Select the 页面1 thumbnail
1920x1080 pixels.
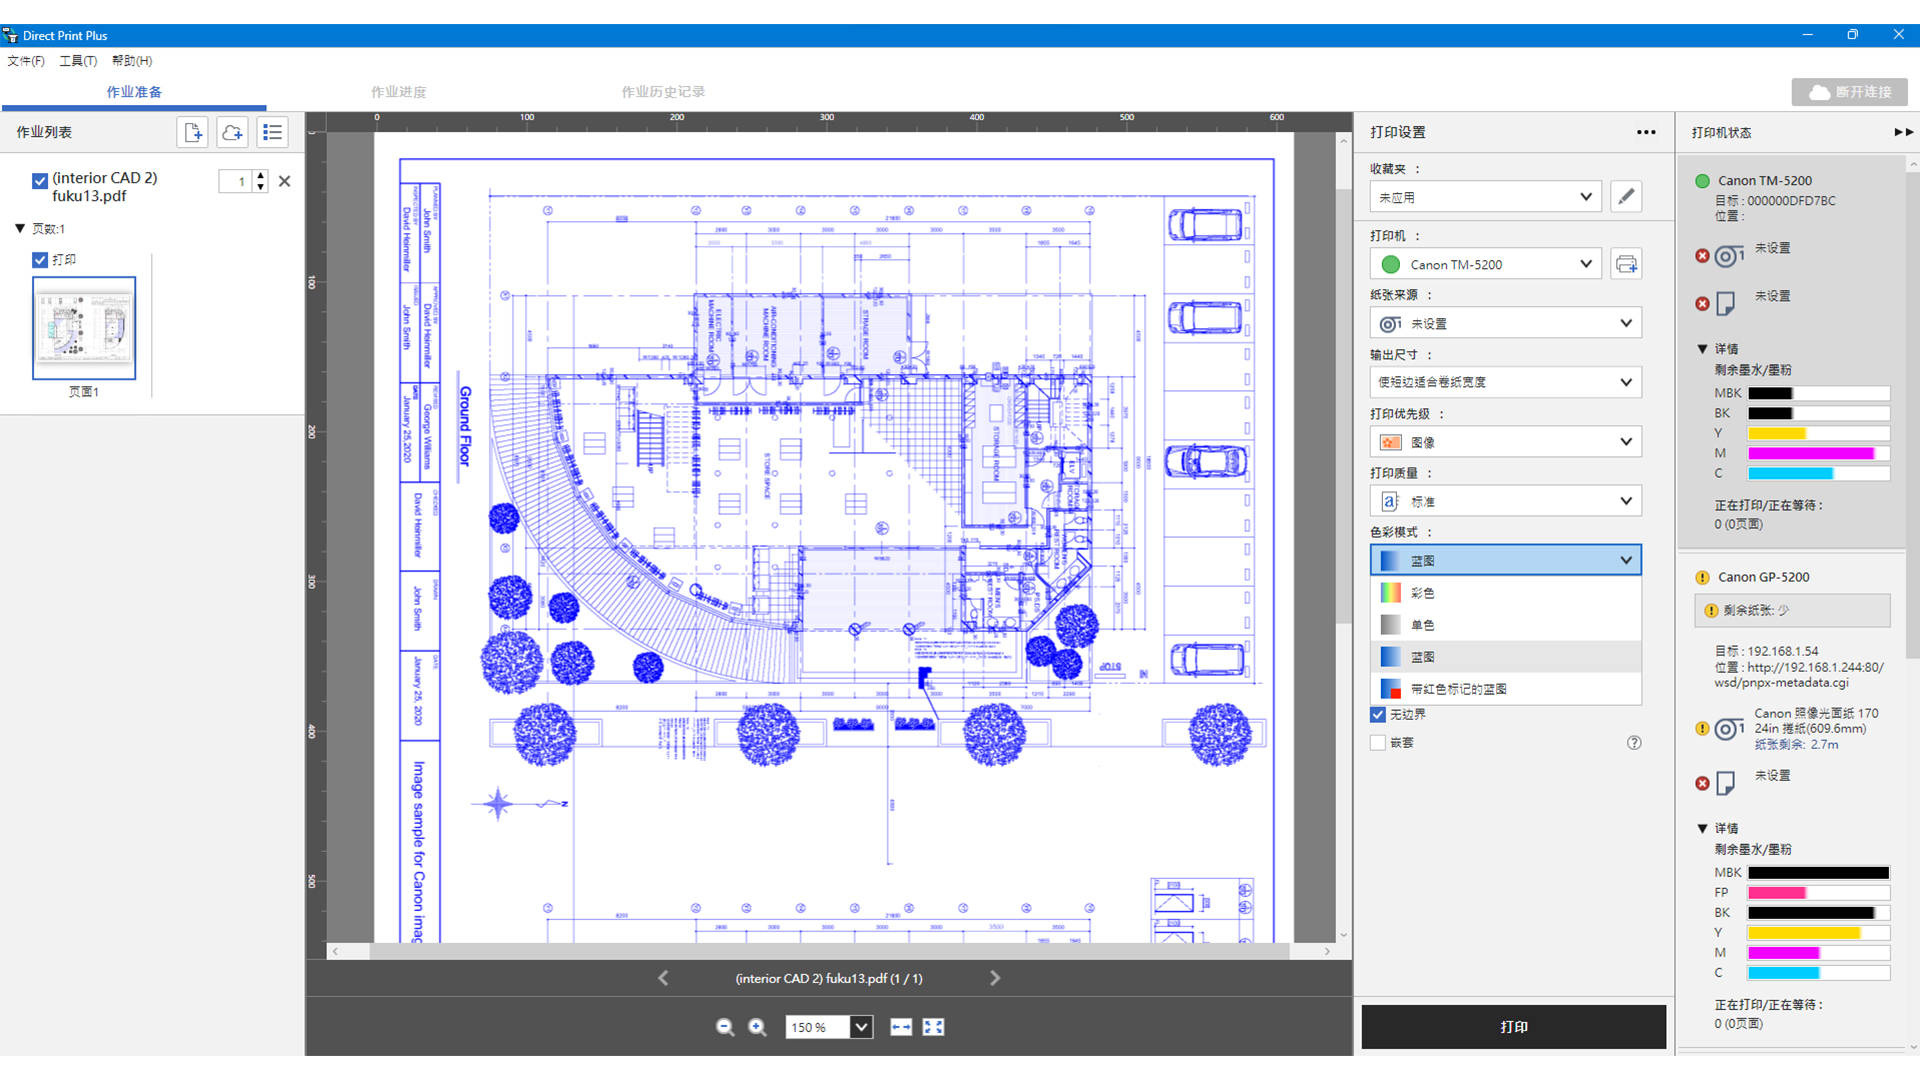[84, 328]
